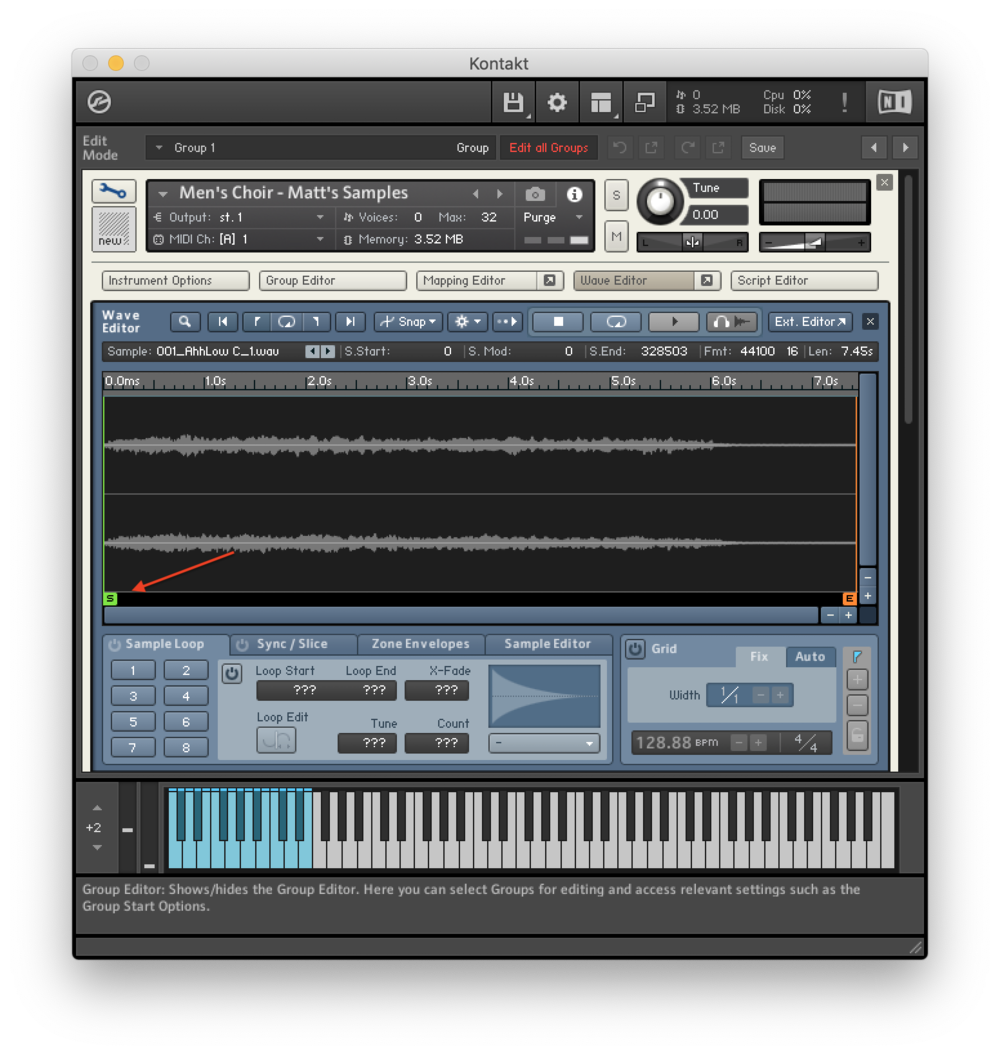Open the instrument info icon

click(574, 194)
